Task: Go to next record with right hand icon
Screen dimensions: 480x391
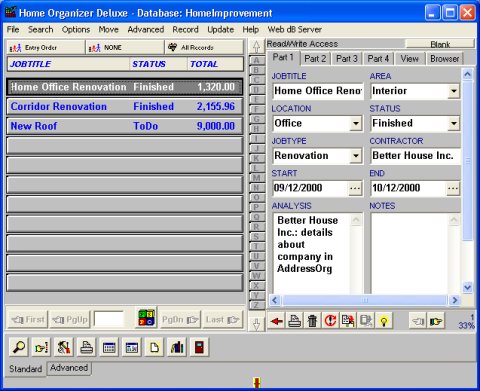Action: [436, 321]
